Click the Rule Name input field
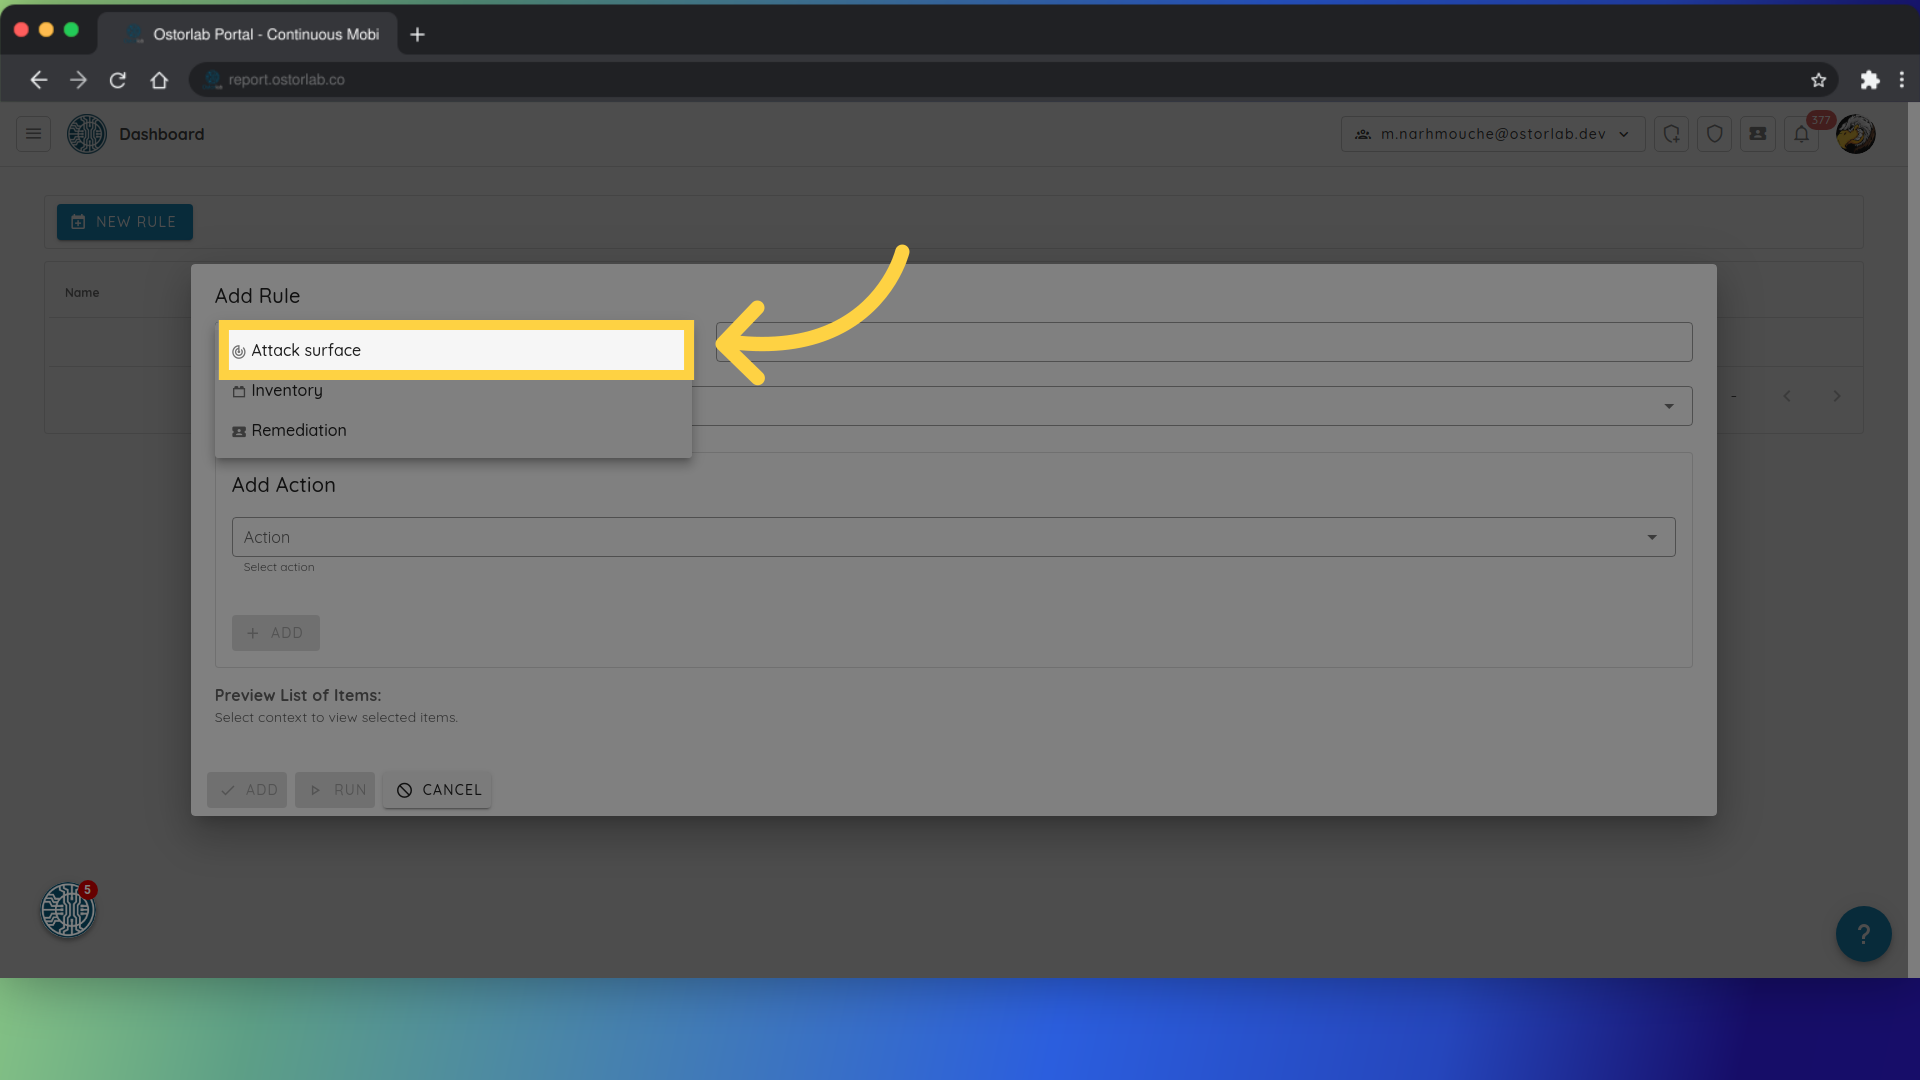Image resolution: width=1920 pixels, height=1080 pixels. click(1204, 342)
